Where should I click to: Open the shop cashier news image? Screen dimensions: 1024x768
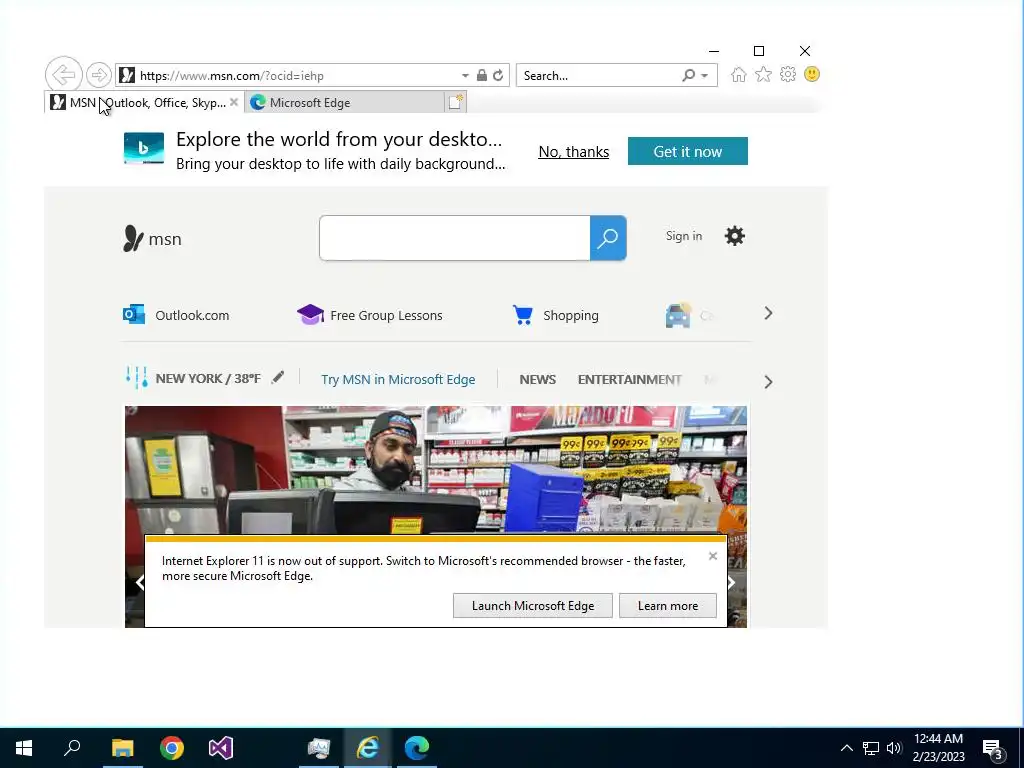[436, 470]
